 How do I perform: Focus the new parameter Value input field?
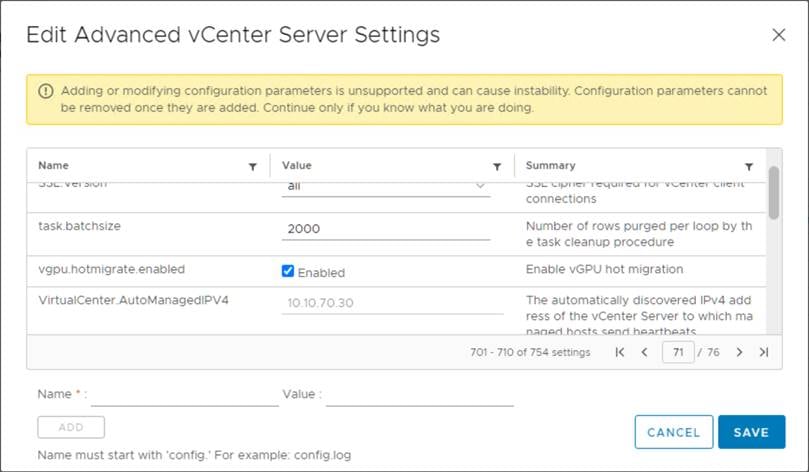(x=419, y=395)
